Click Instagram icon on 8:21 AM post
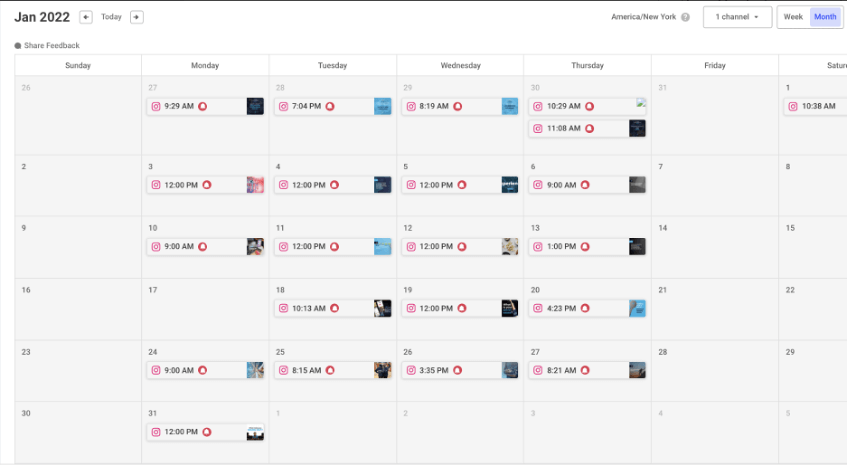The image size is (848, 466). coord(538,370)
